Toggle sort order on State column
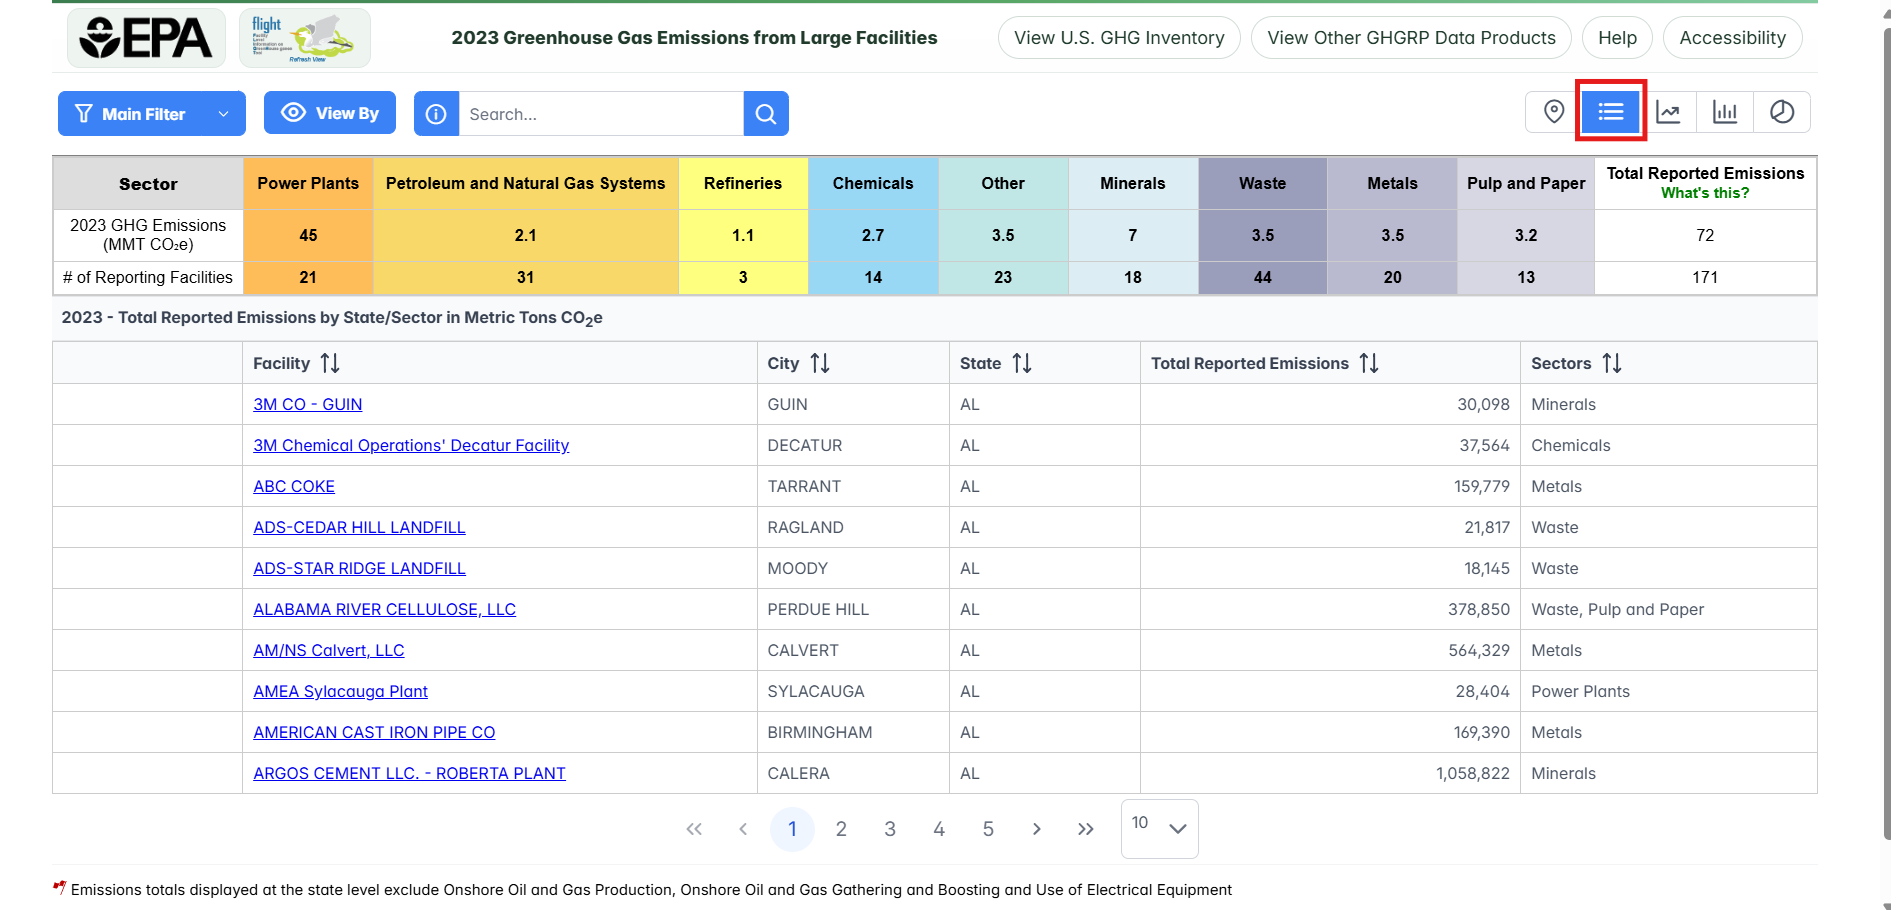The width and height of the screenshot is (1891, 910). (1021, 363)
